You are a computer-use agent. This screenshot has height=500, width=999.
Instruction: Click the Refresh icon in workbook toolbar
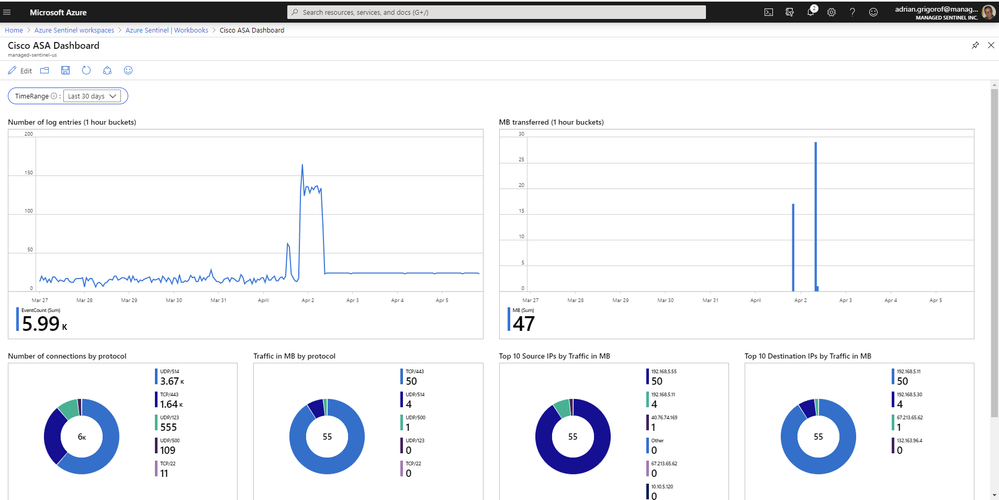[x=86, y=70]
